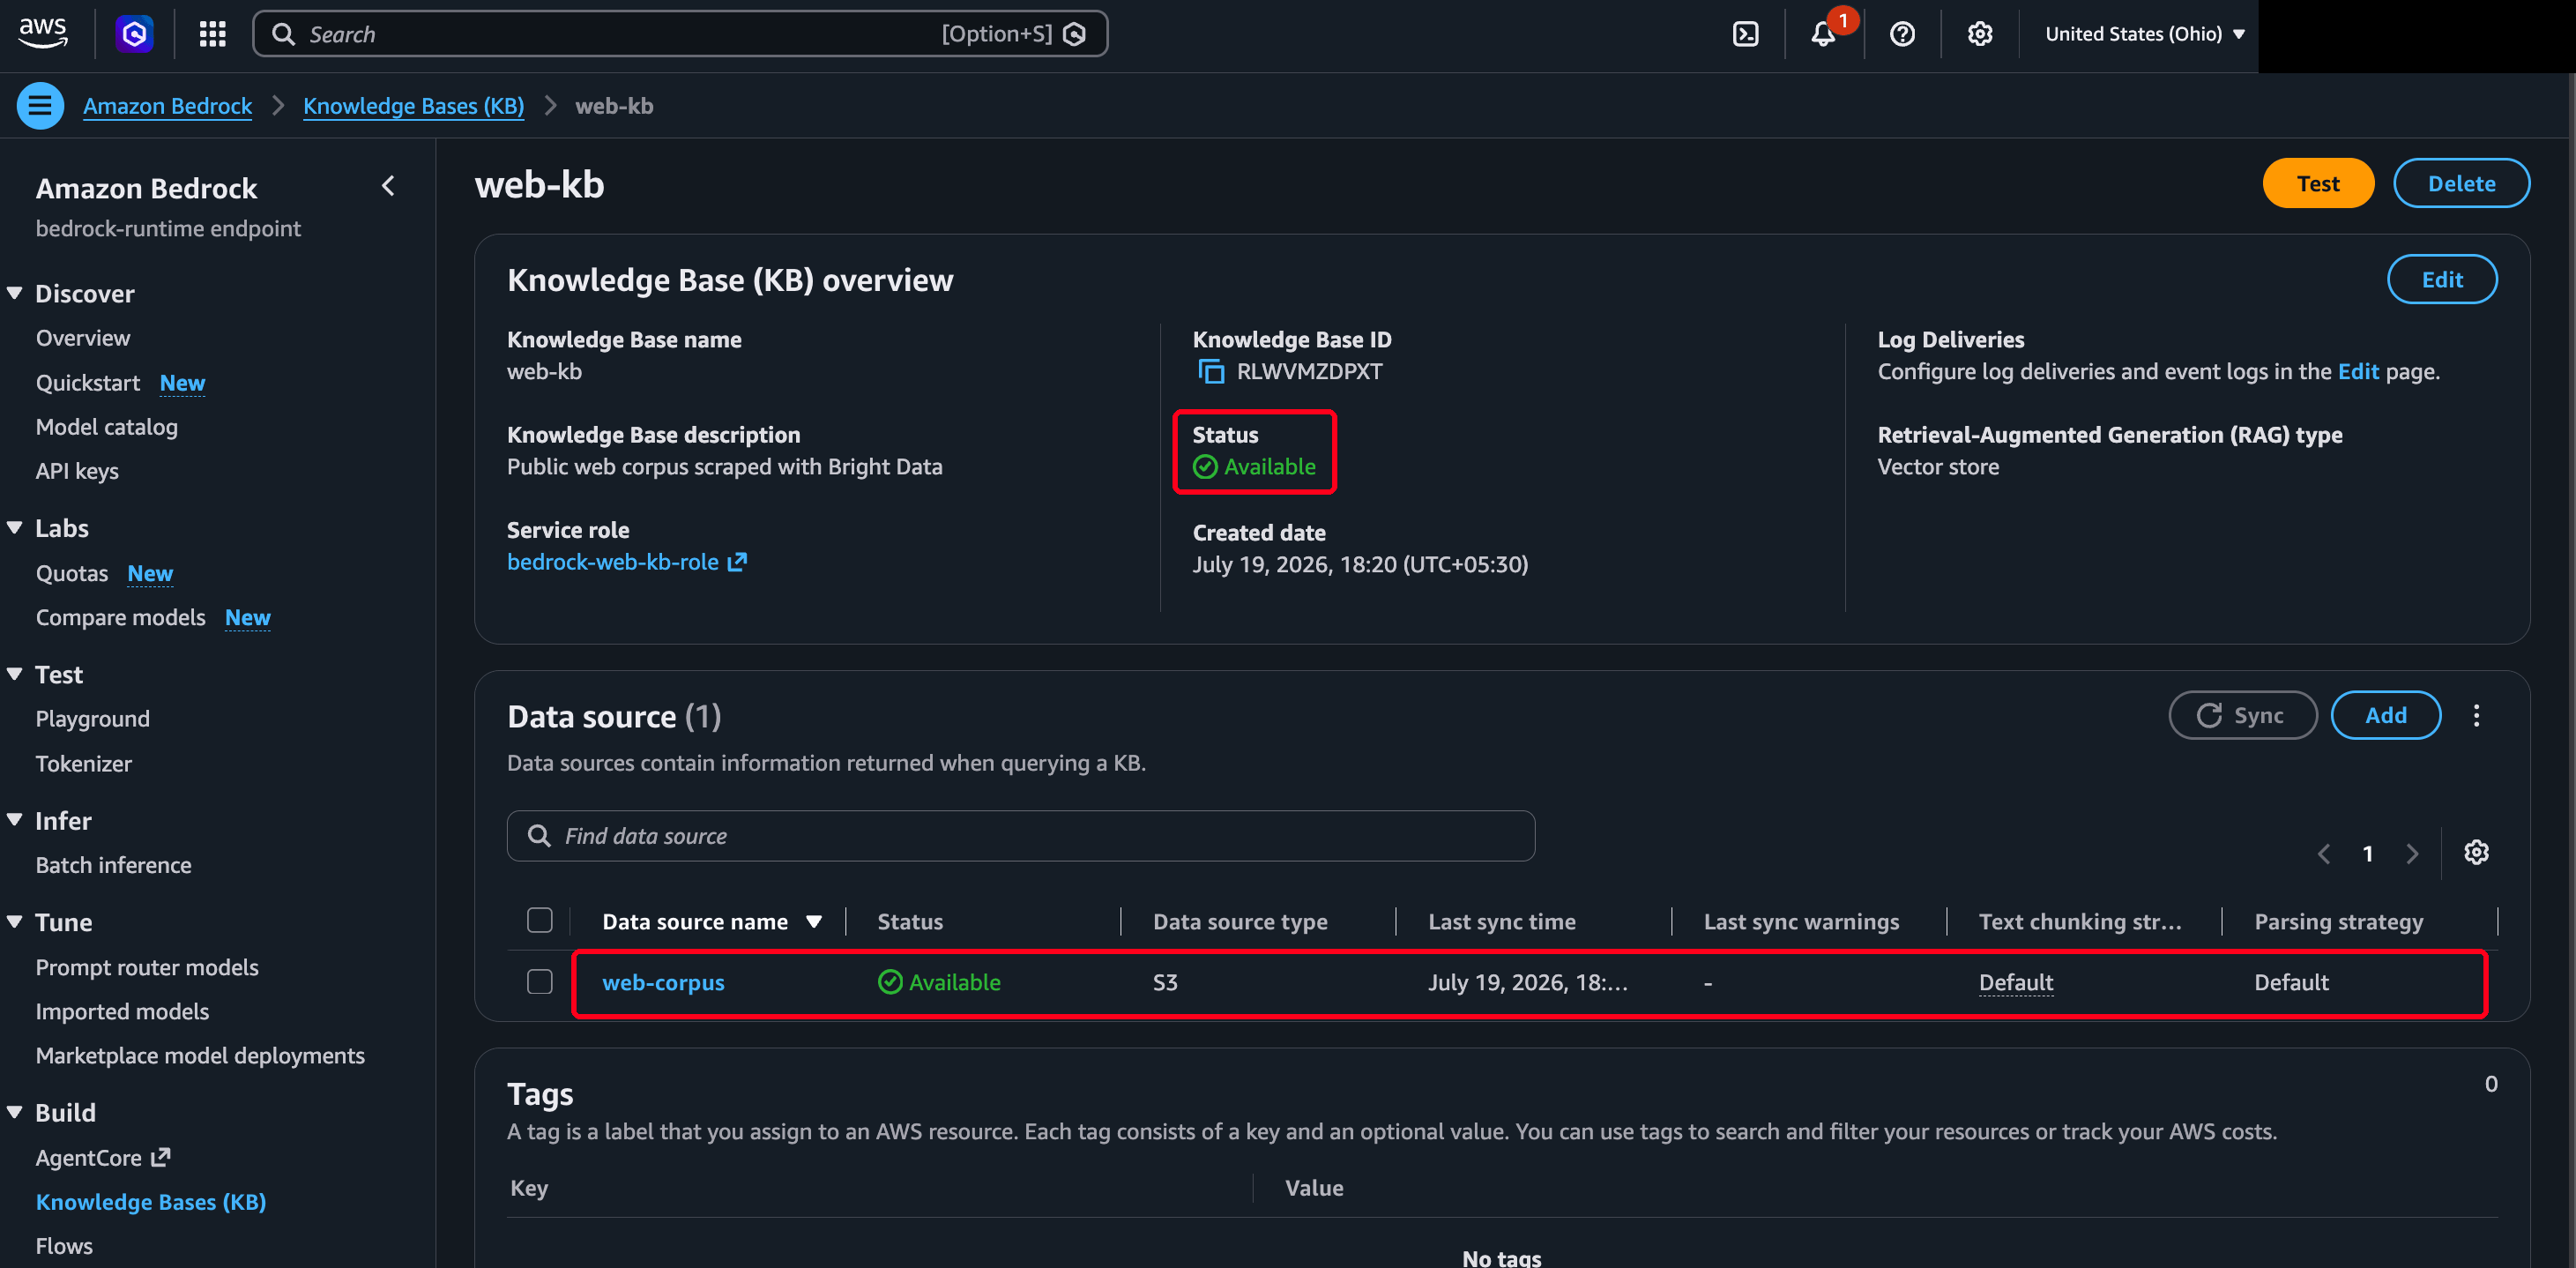Click the Delete knowledge base button
The width and height of the screenshot is (2576, 1268).
2461,183
